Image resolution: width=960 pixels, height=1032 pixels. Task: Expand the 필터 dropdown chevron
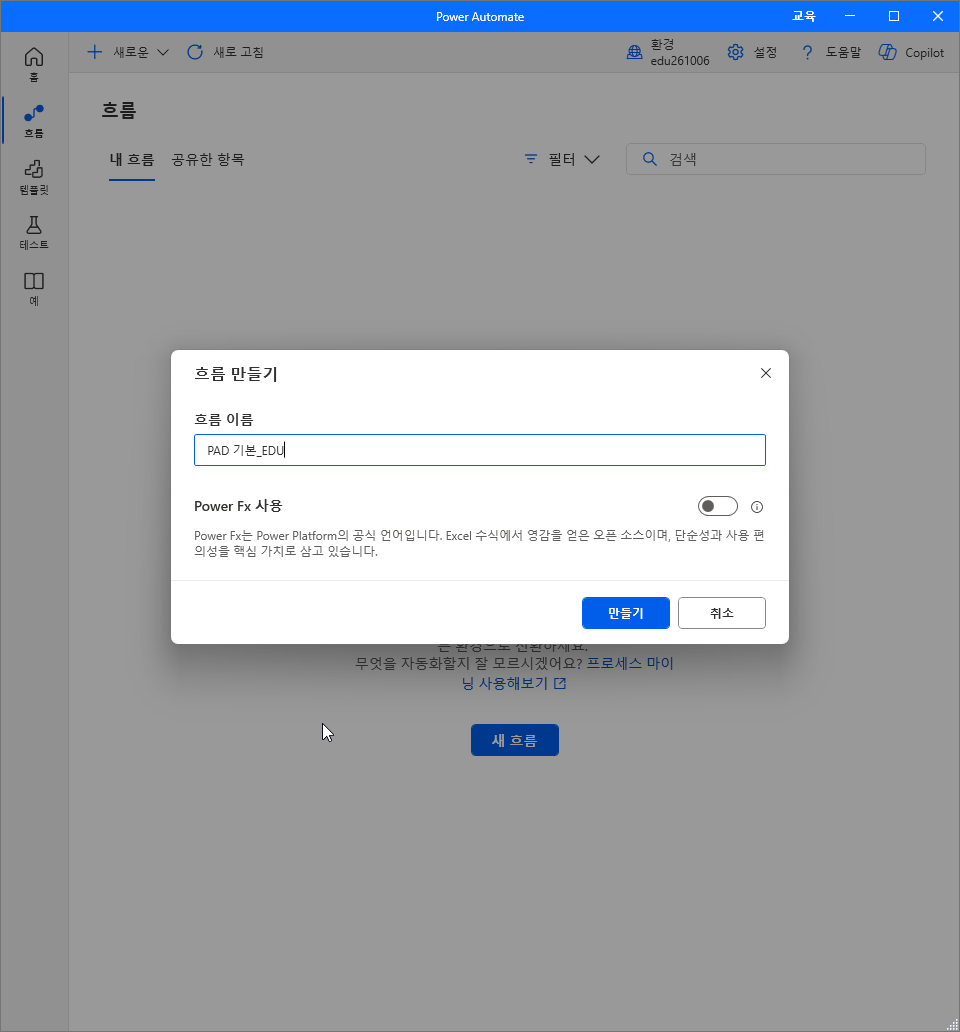[592, 159]
